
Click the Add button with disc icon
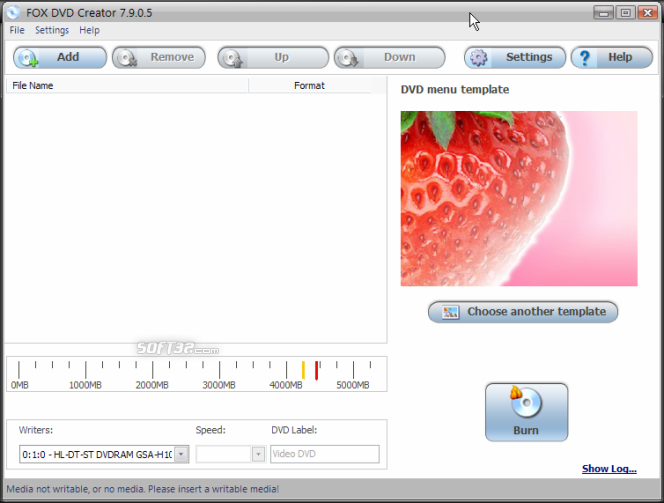click(x=60, y=57)
